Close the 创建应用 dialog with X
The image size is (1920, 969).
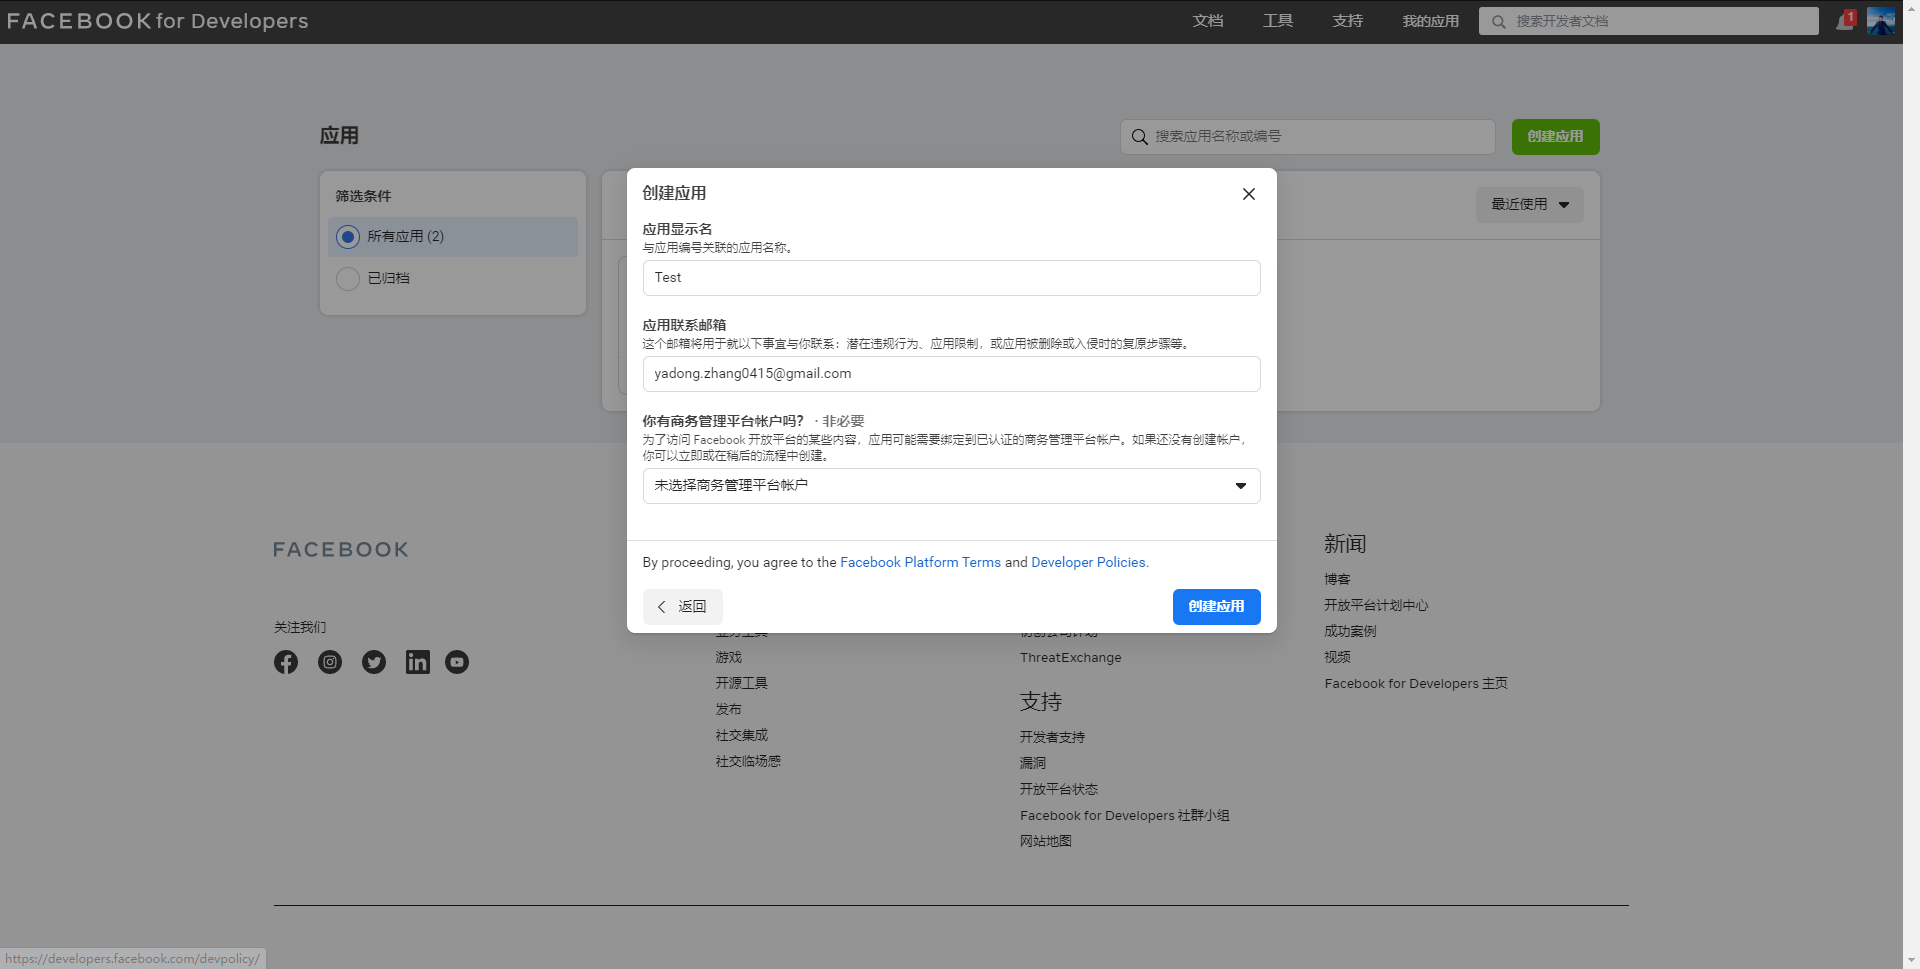(1248, 194)
